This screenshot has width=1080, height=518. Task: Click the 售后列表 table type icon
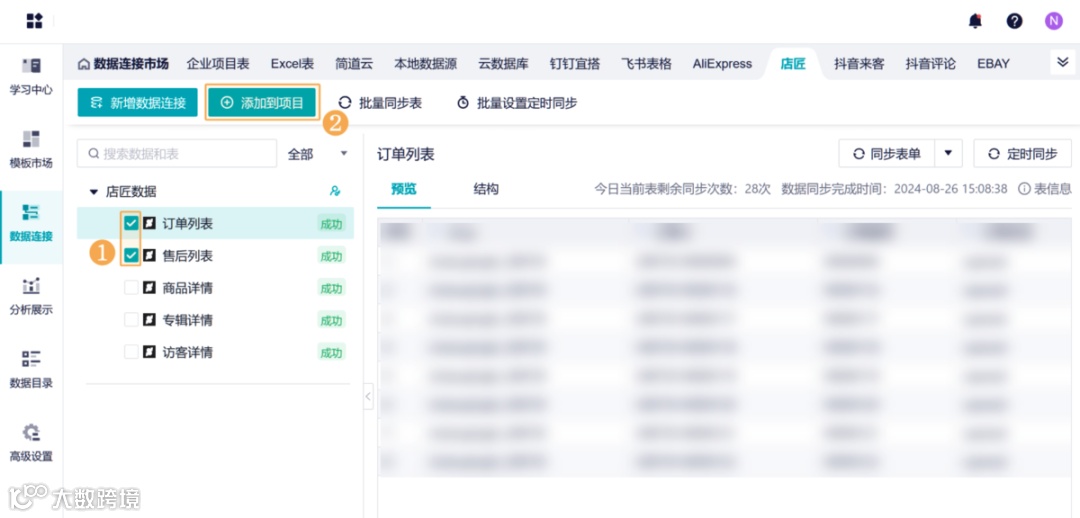click(149, 256)
